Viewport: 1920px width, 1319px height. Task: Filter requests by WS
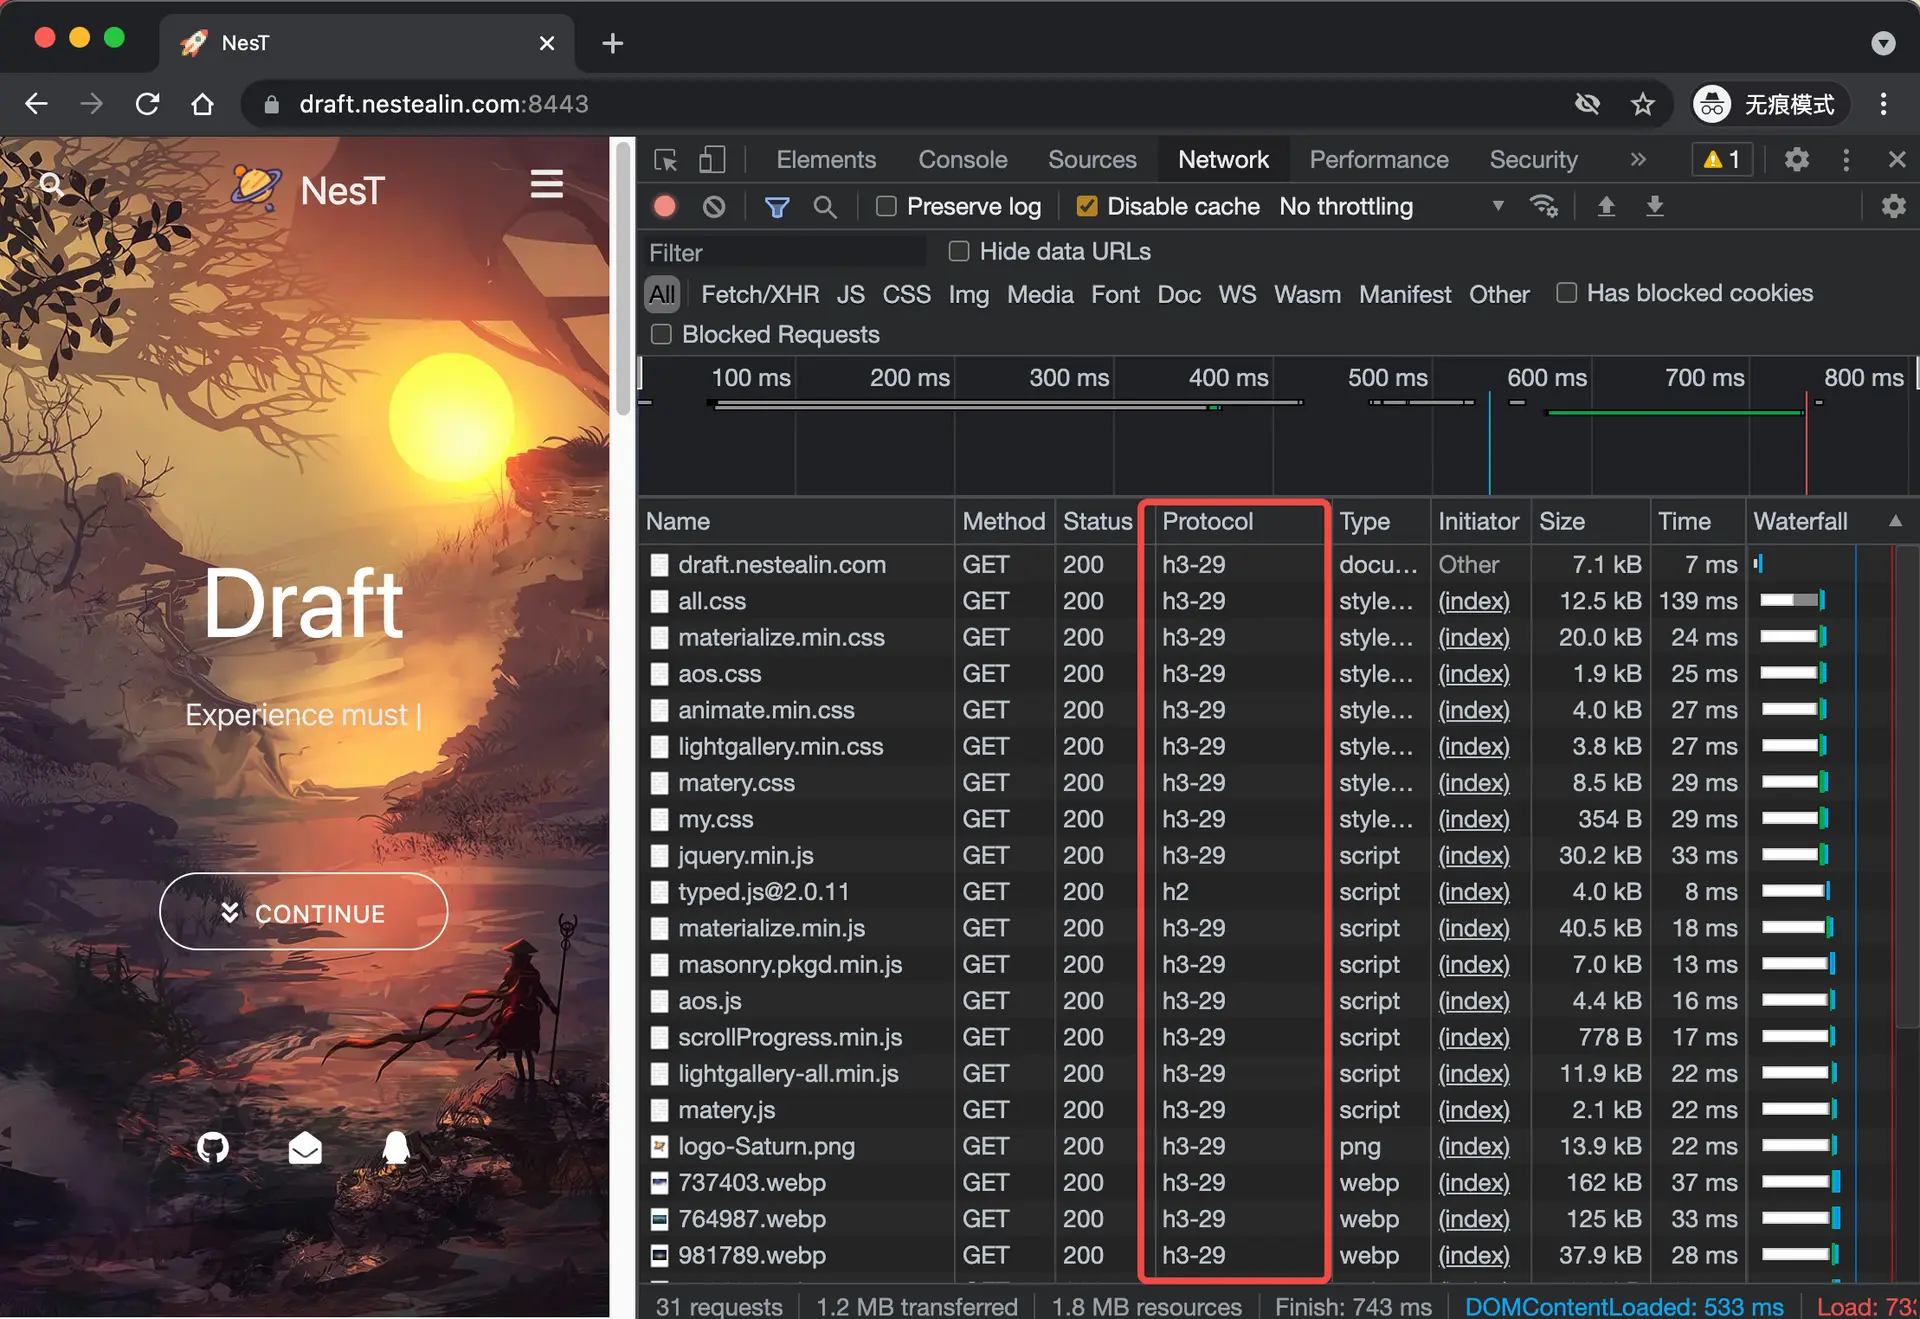click(1237, 295)
